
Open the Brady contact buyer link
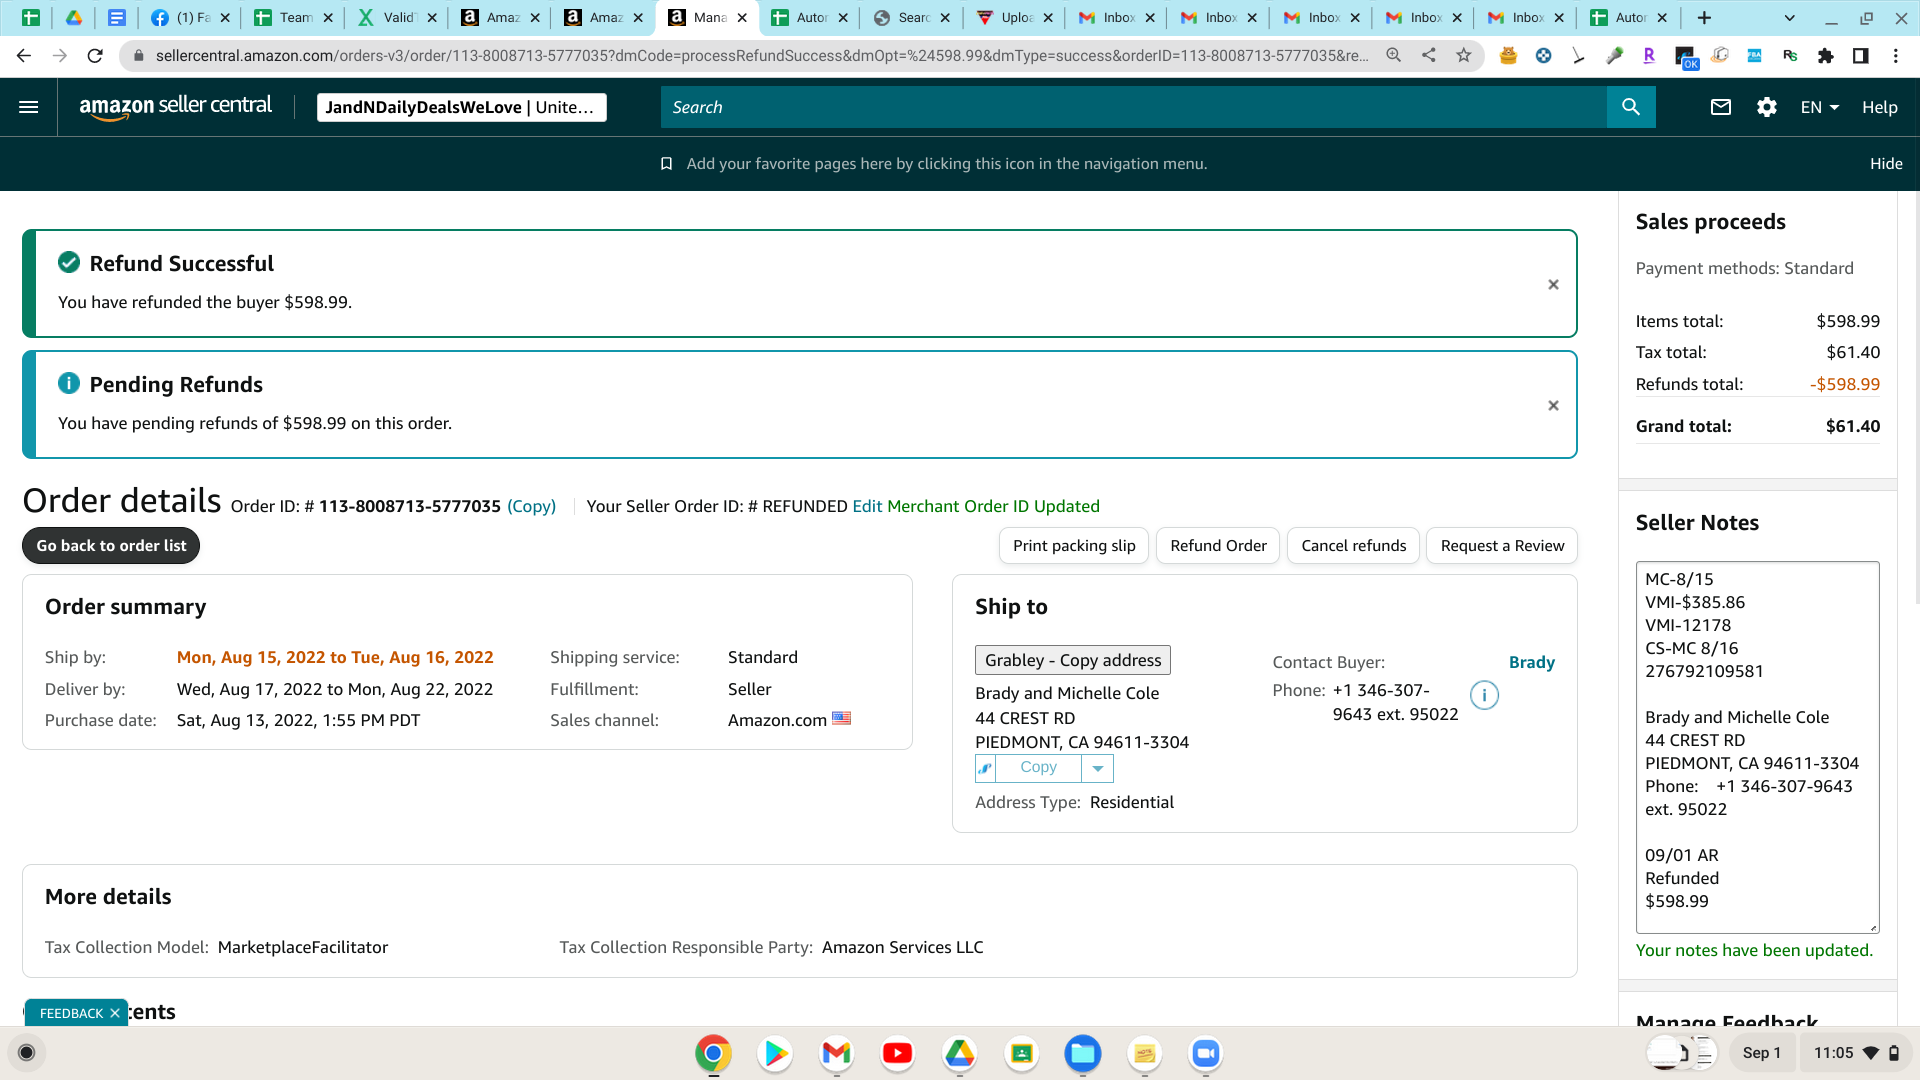pyautogui.click(x=1531, y=662)
